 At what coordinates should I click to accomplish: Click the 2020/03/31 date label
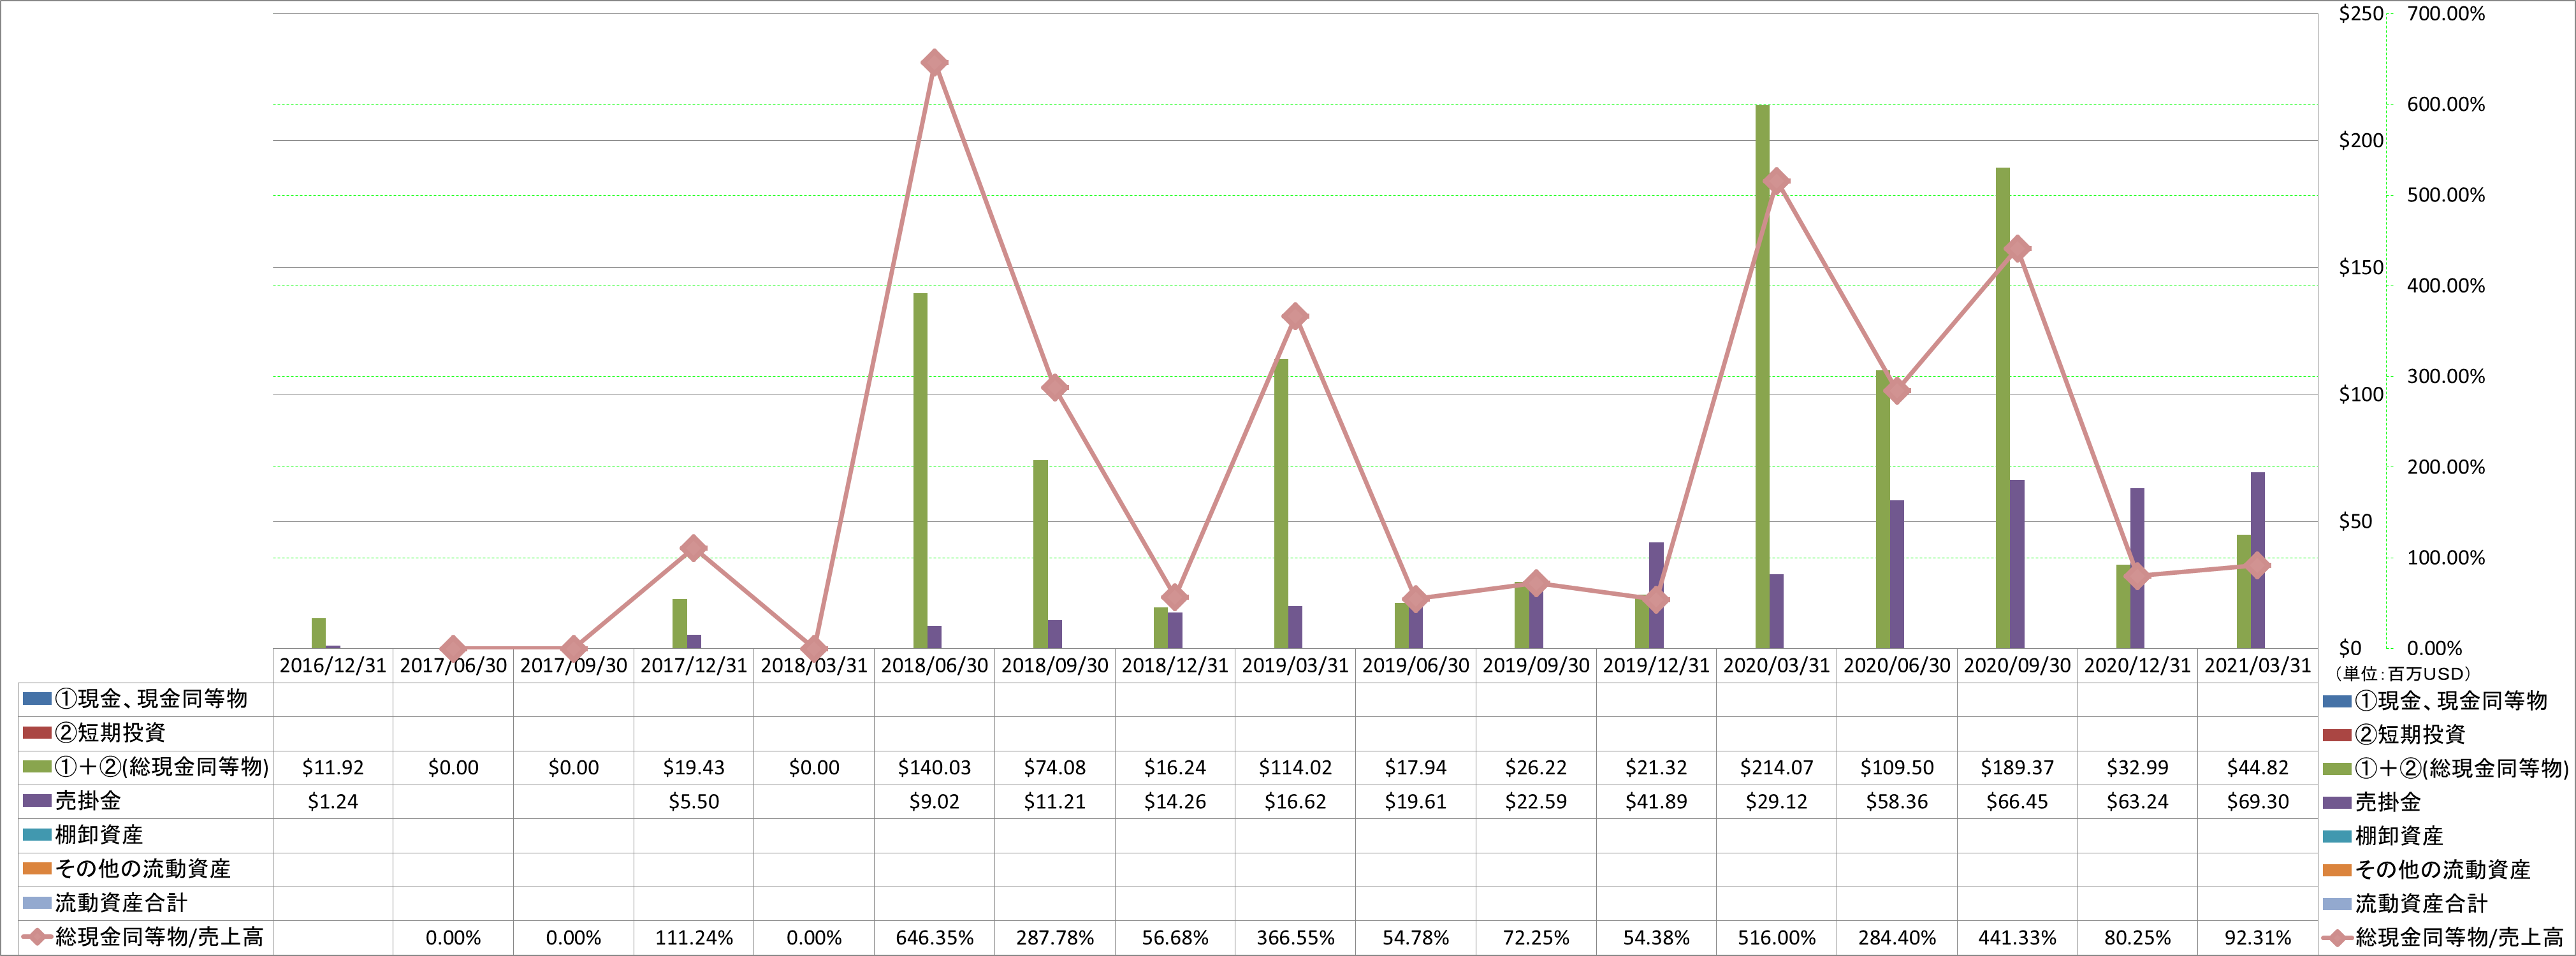(x=1776, y=665)
